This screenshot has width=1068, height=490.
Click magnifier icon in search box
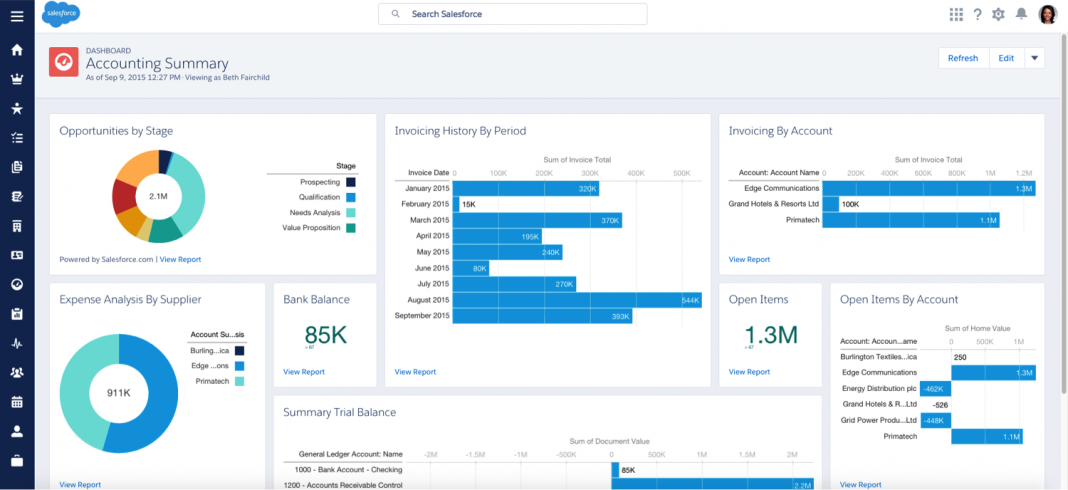(x=396, y=14)
